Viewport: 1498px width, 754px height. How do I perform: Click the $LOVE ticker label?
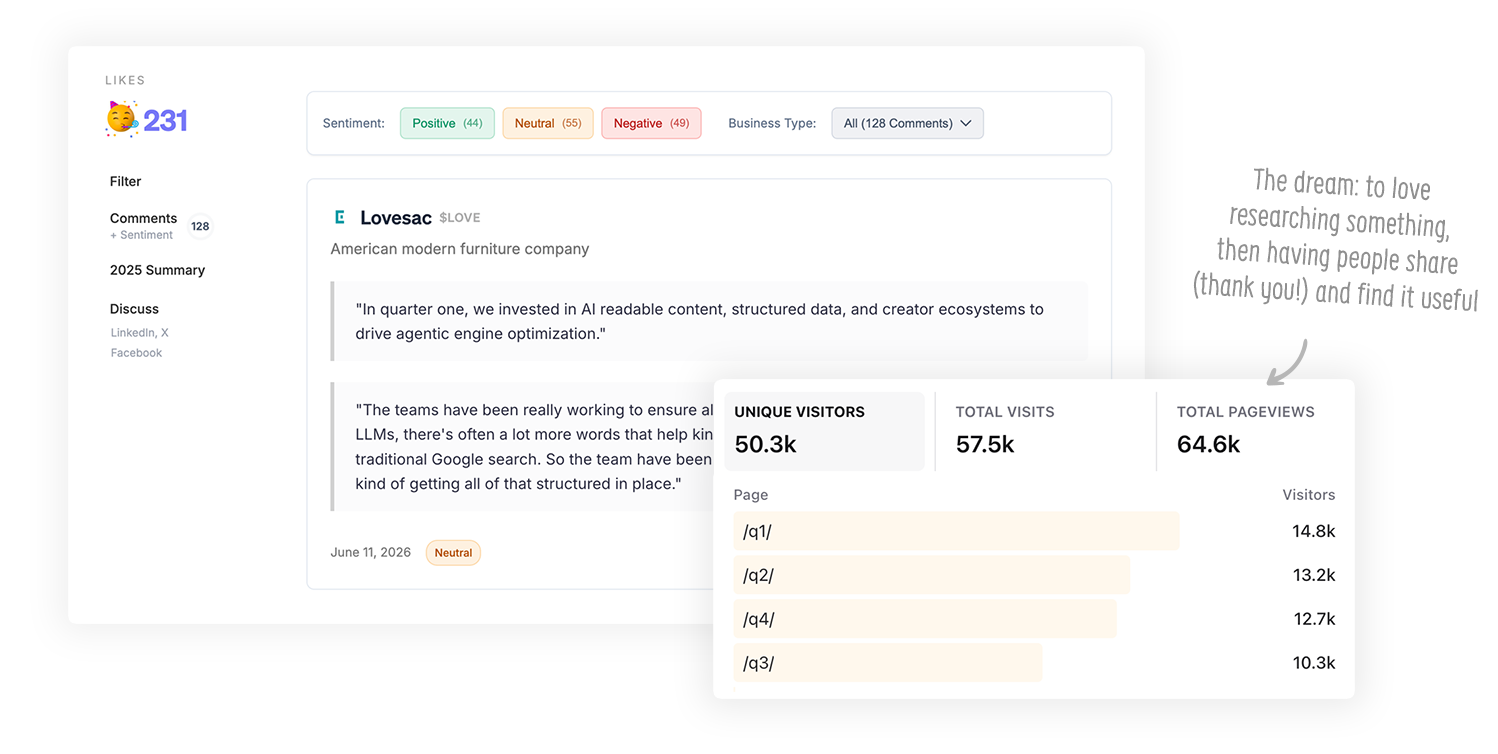click(460, 218)
